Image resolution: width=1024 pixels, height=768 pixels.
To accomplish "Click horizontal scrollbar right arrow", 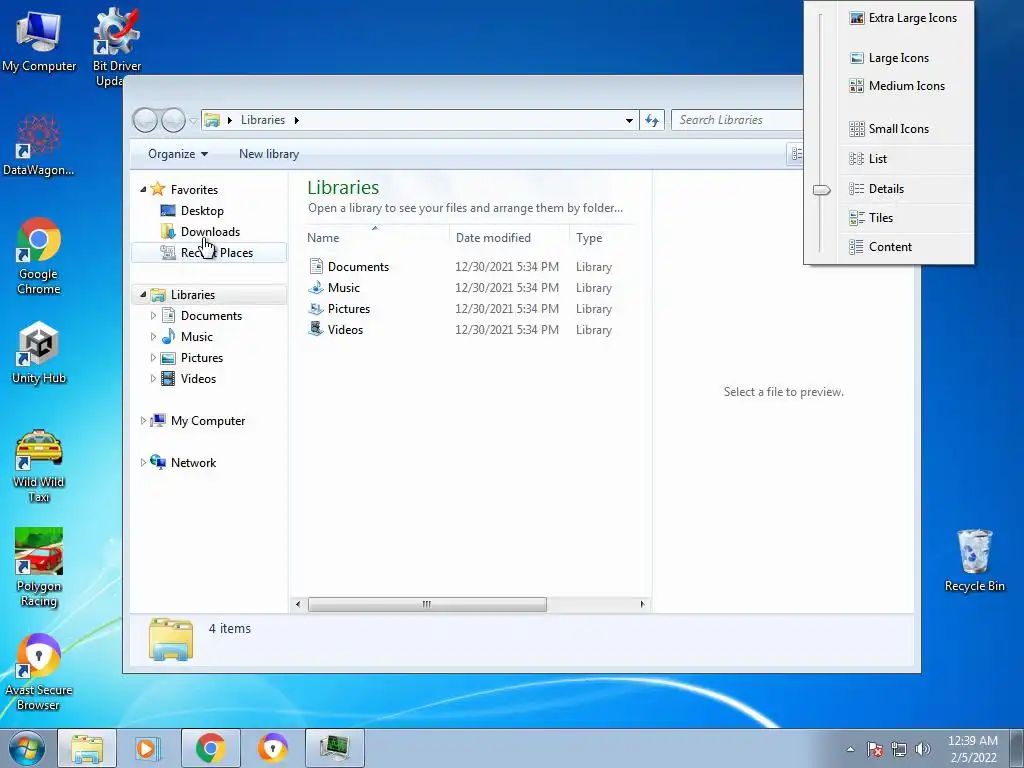I will (642, 604).
